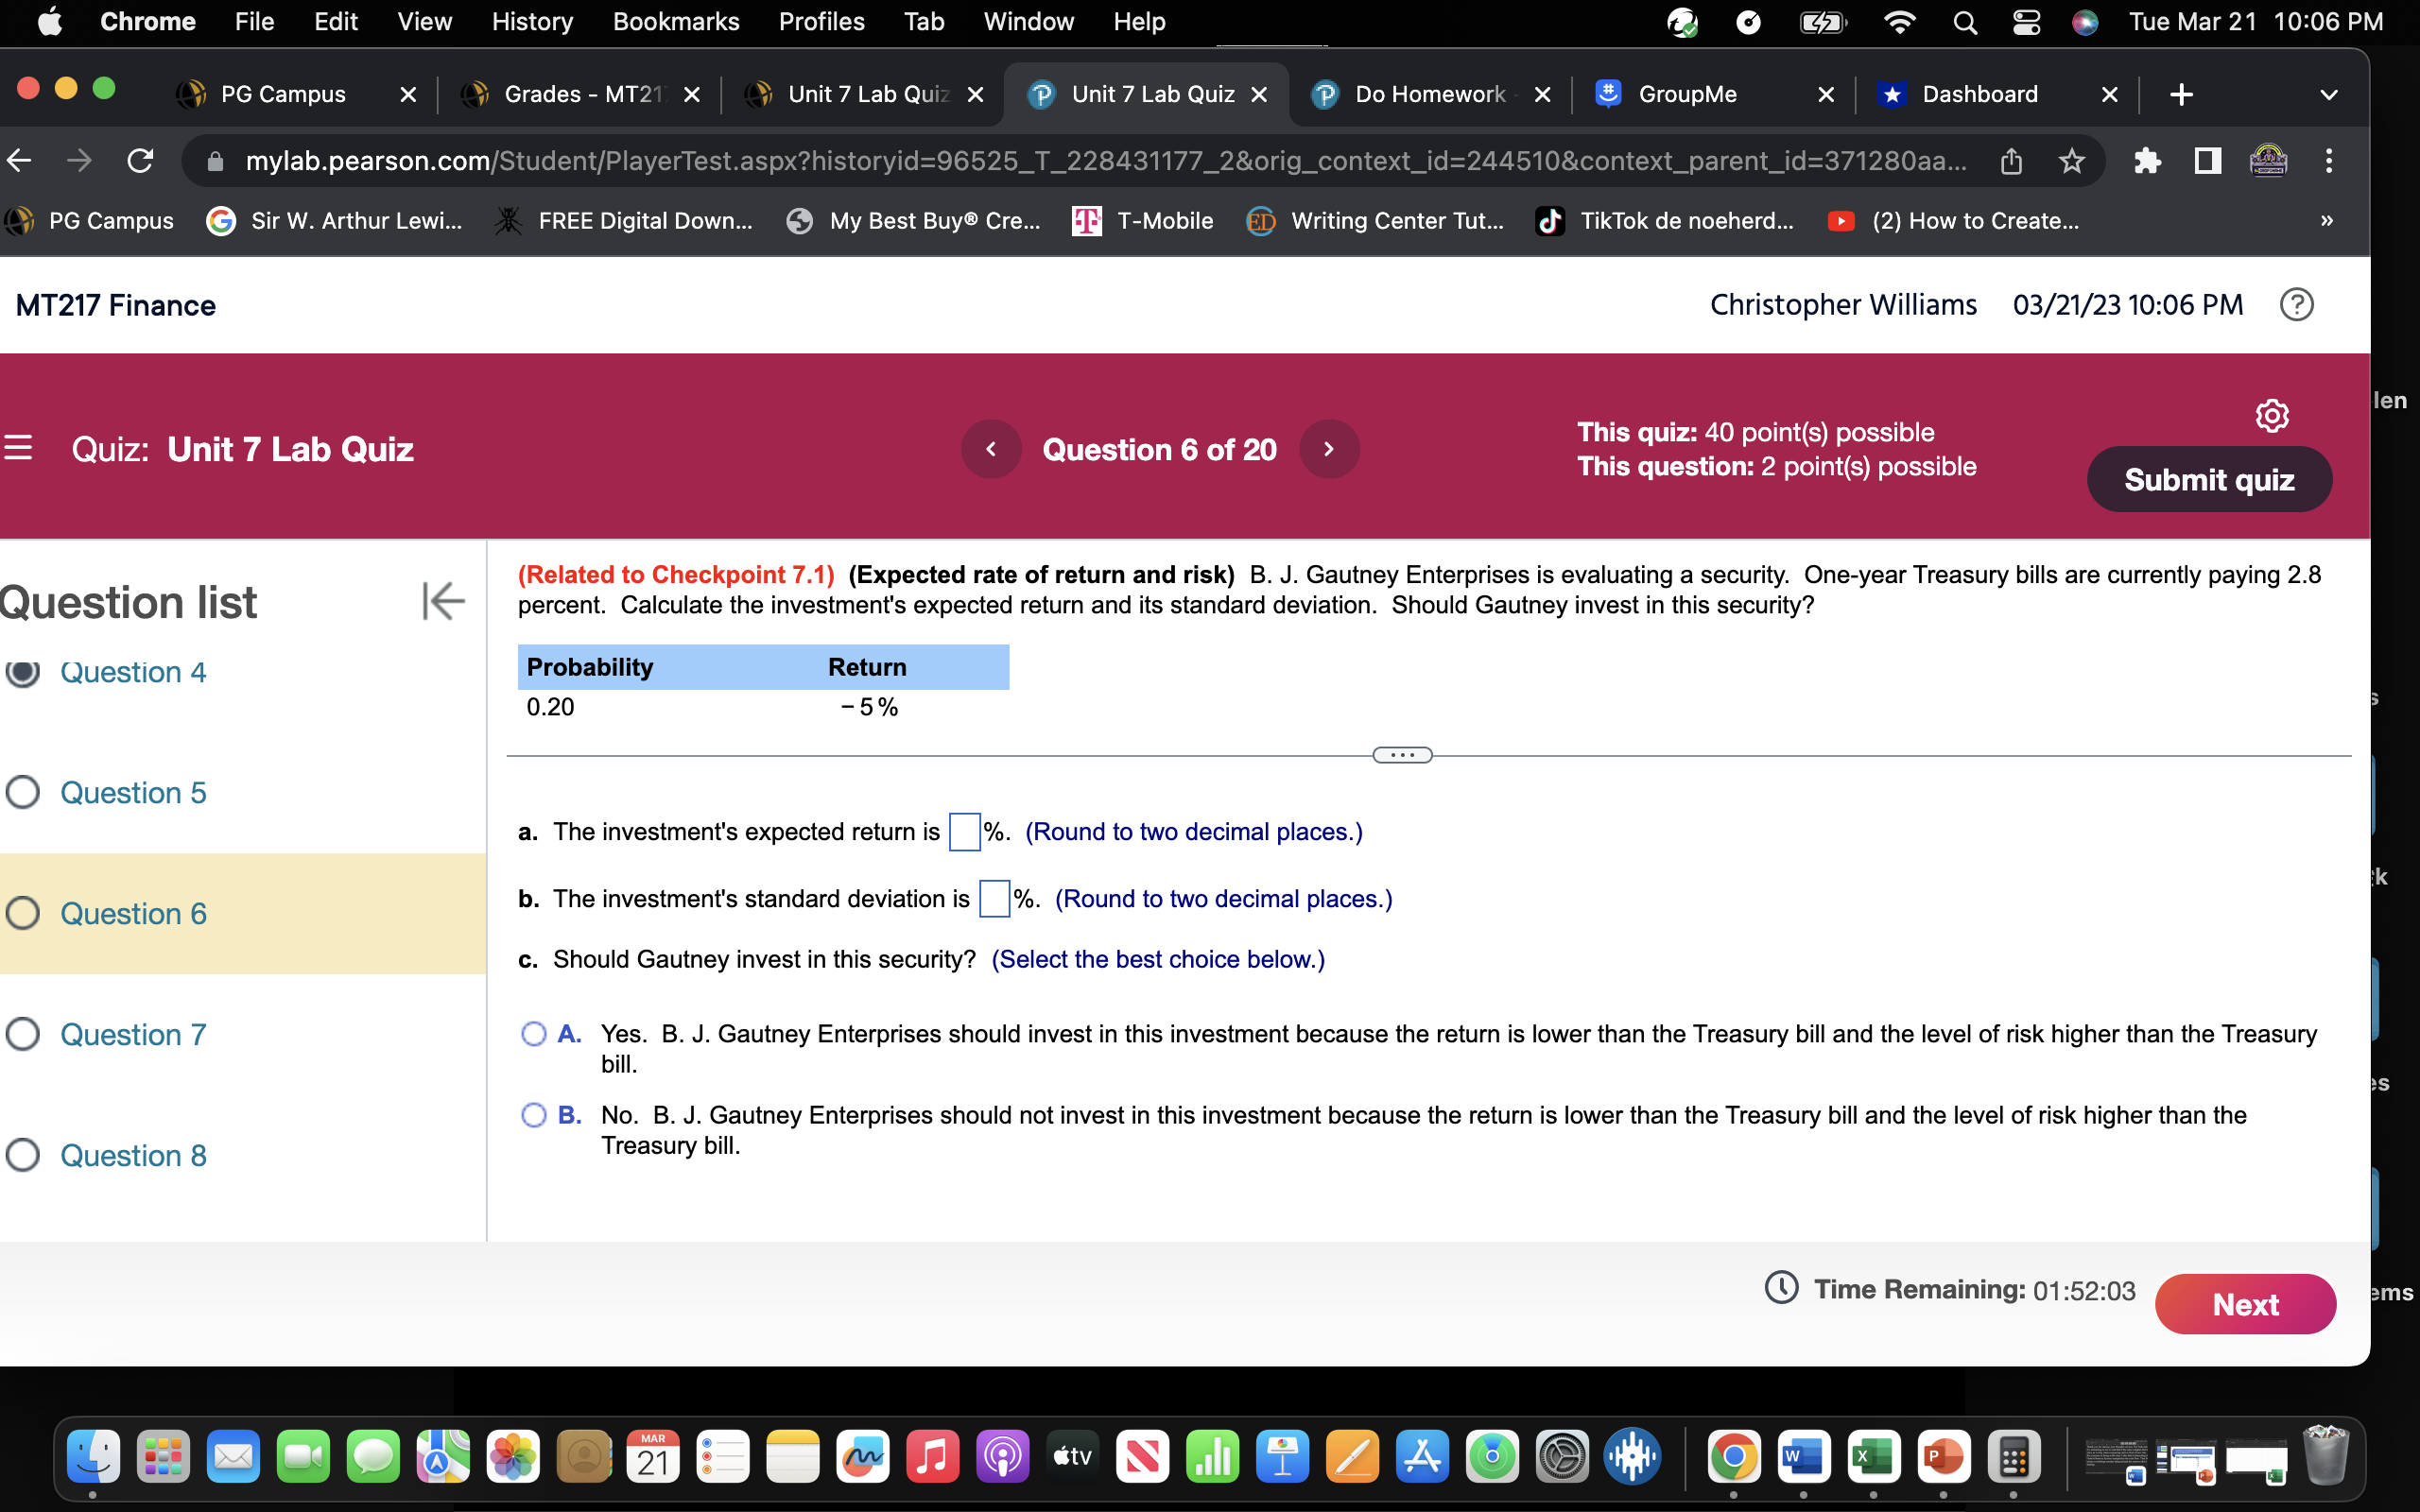Click the Submit quiz button
This screenshot has height=1512, width=2420.
click(x=2209, y=479)
